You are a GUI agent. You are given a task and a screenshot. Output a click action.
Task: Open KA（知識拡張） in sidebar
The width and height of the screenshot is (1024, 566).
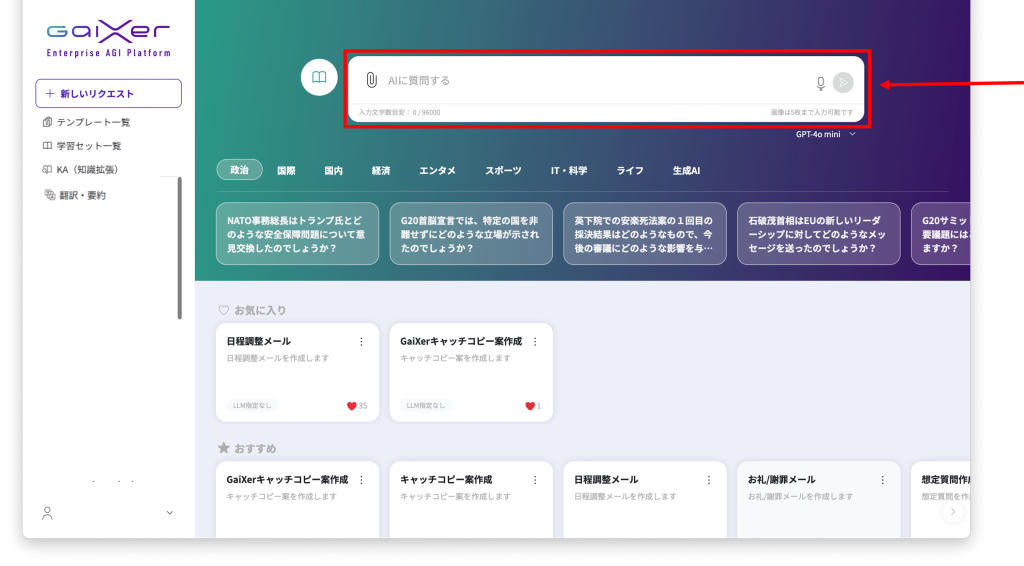click(x=80, y=170)
